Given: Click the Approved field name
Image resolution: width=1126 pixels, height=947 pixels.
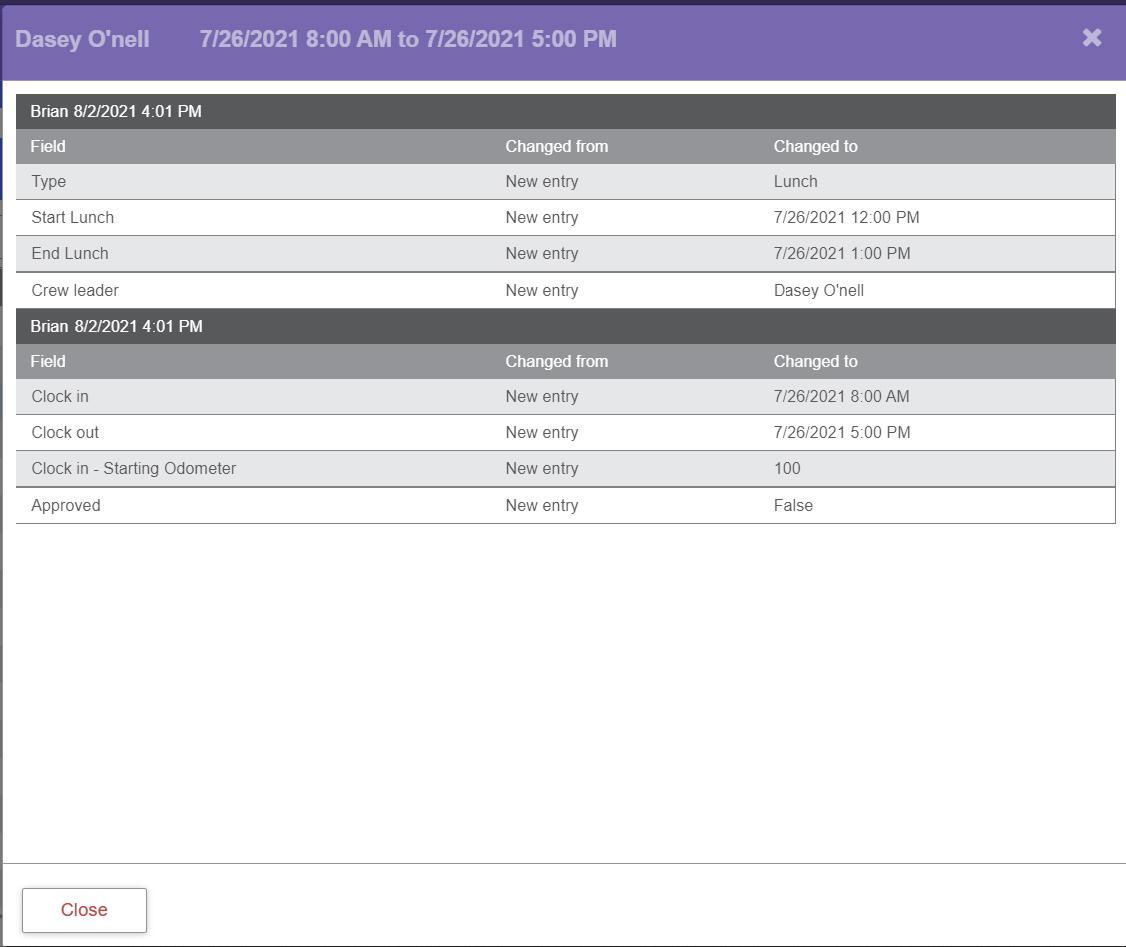Looking at the screenshot, I should click(65, 506).
